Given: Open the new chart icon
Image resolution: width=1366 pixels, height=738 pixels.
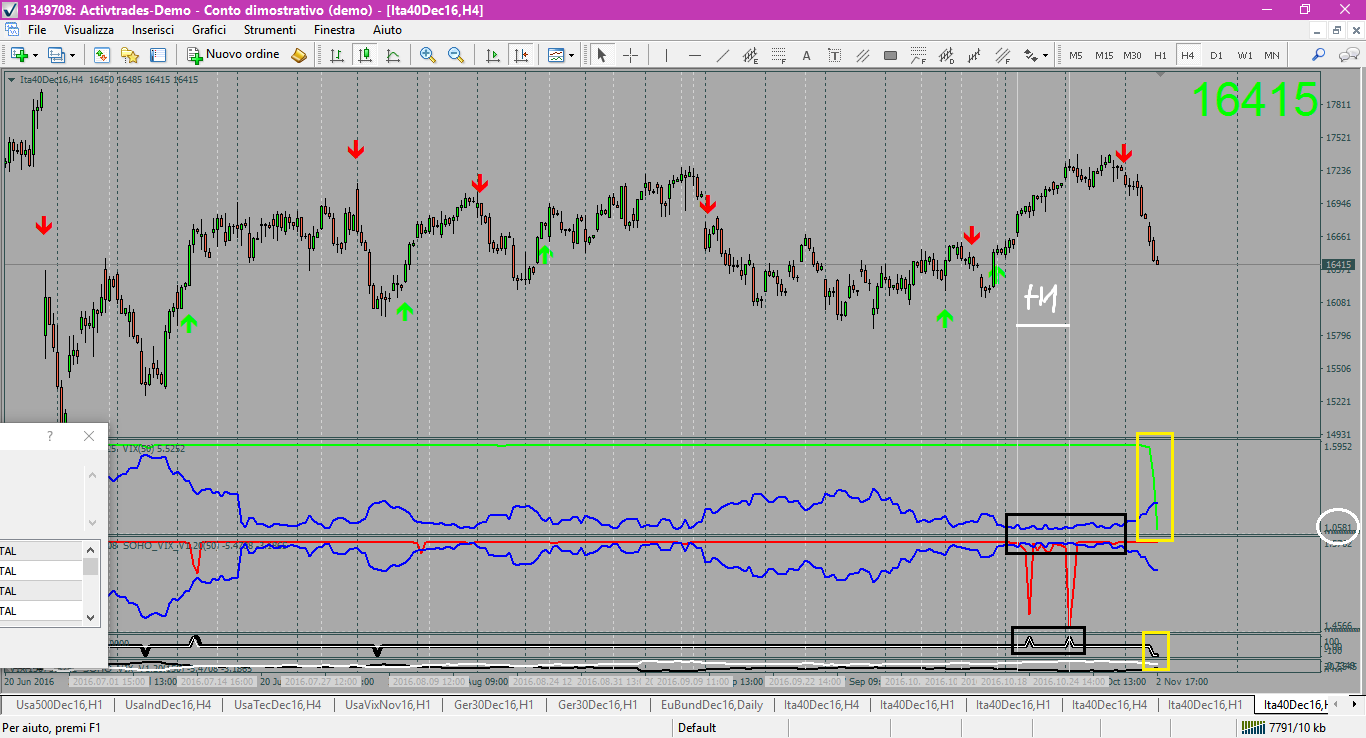Looking at the screenshot, I should 19,55.
